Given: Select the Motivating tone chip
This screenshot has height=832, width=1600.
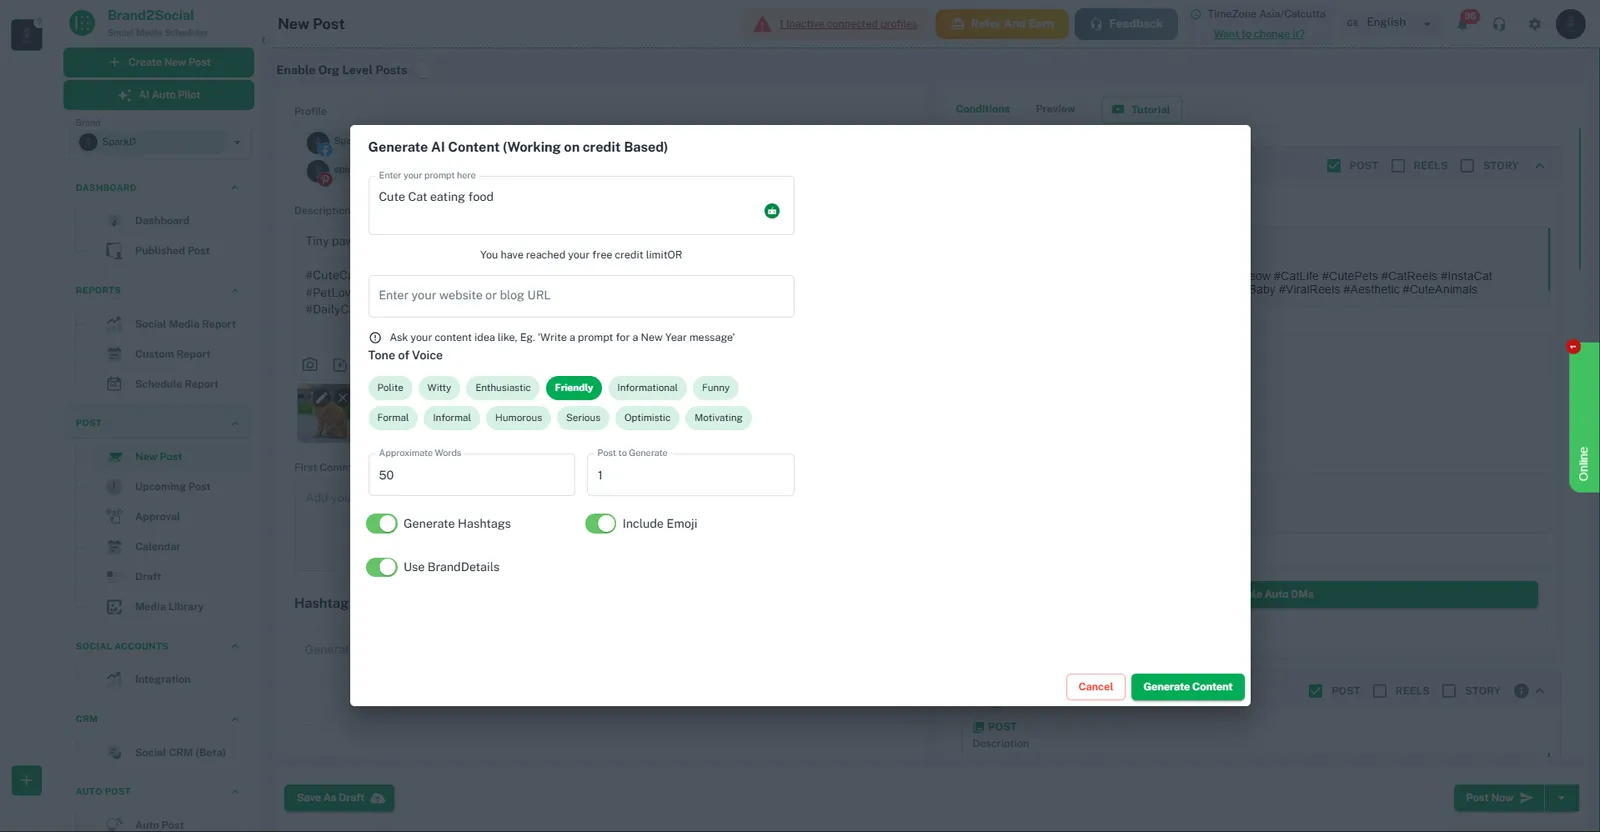Looking at the screenshot, I should tap(718, 418).
